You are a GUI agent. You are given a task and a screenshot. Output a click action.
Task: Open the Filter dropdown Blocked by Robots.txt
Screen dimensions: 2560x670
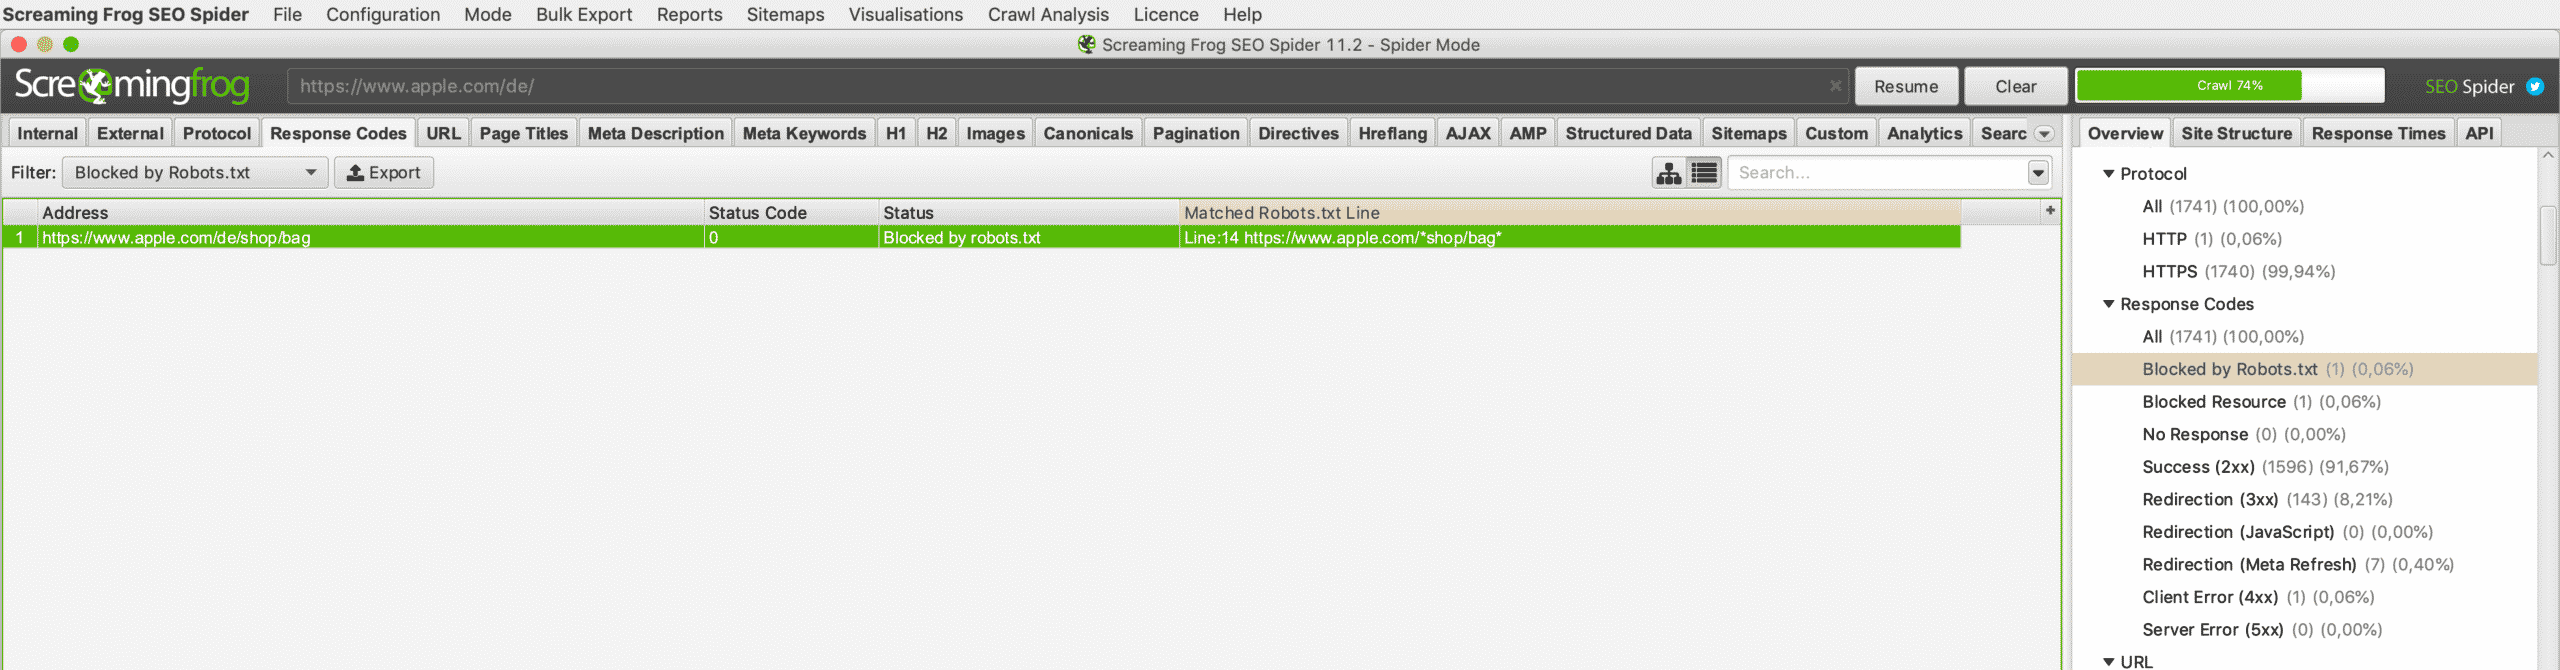tap(195, 173)
